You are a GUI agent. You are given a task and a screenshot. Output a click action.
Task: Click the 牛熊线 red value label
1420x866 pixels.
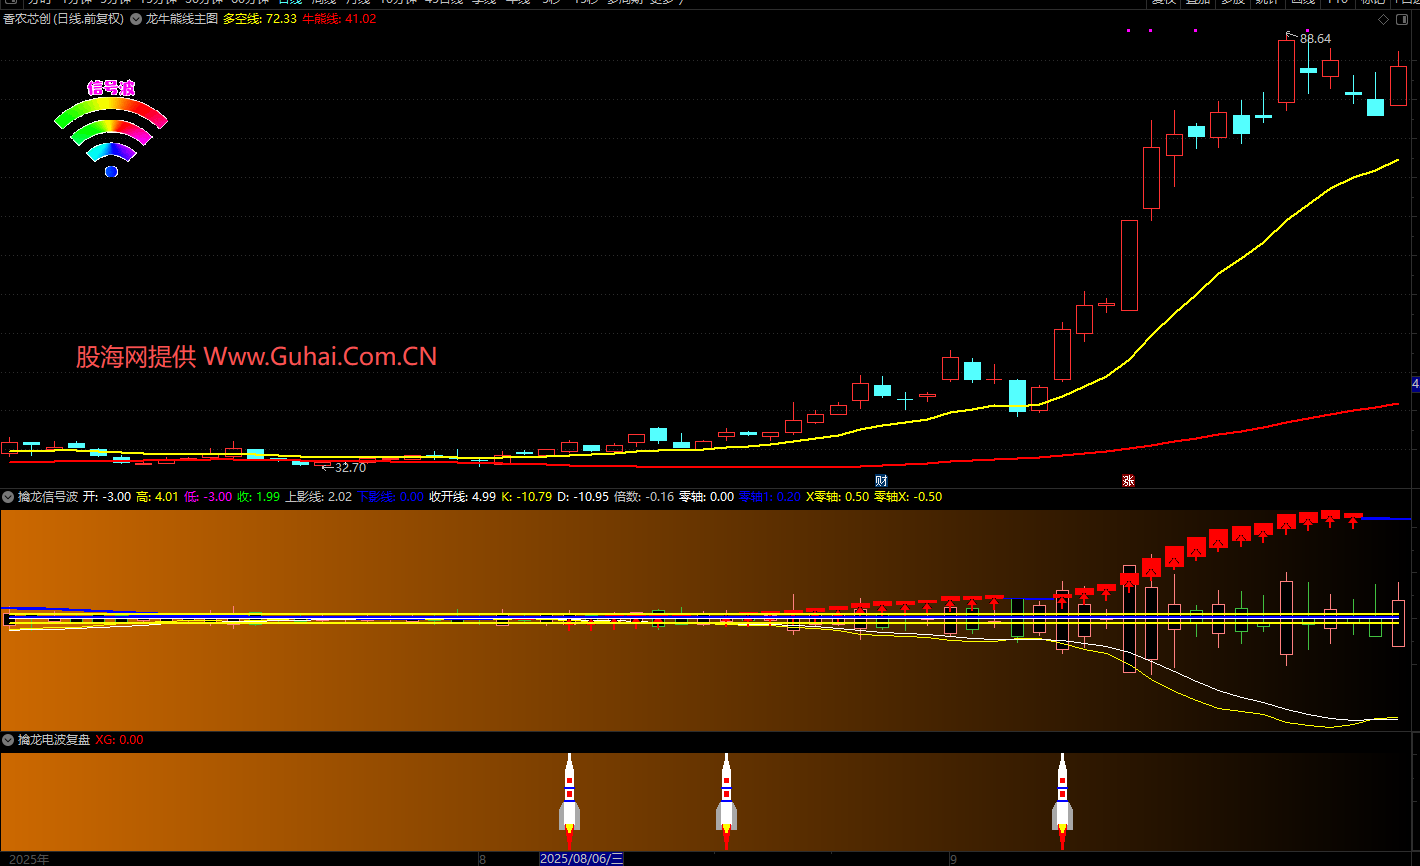338,19
